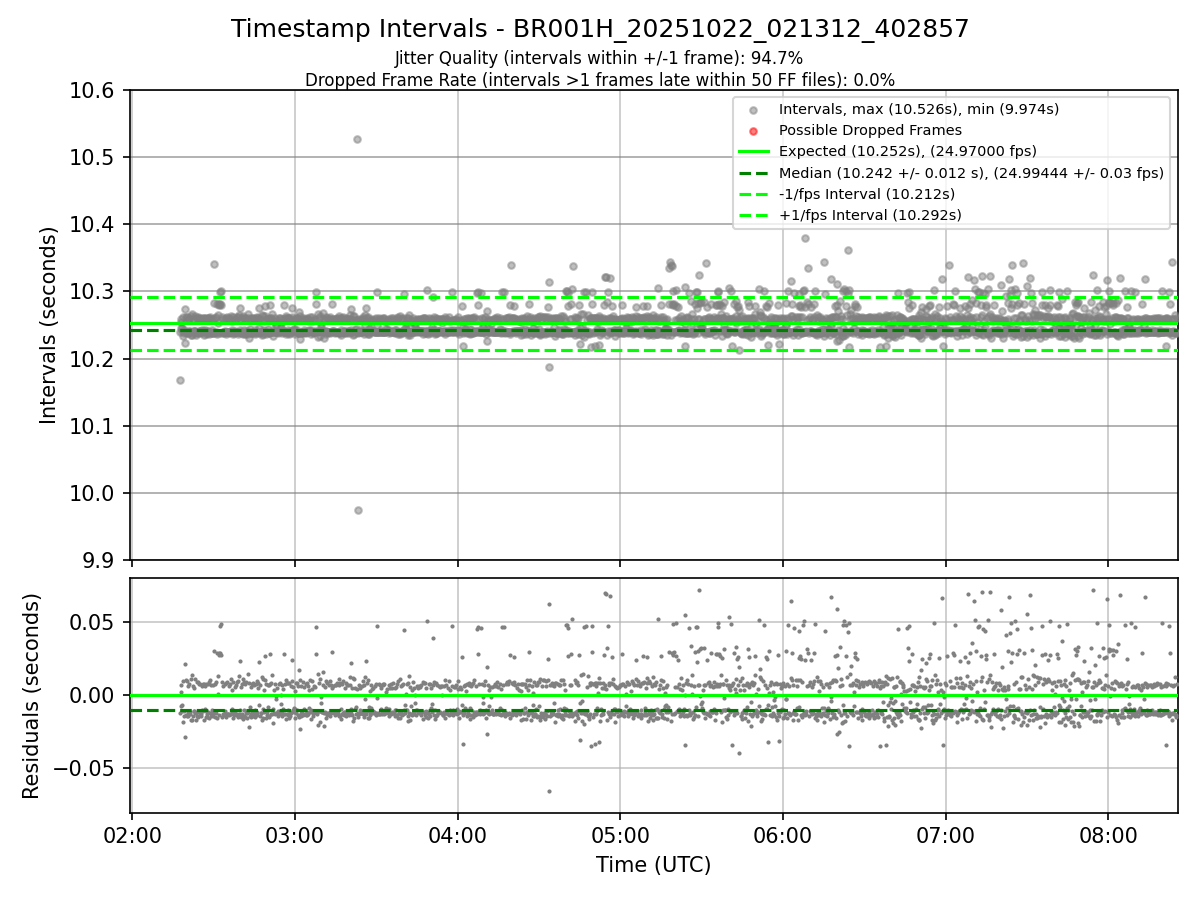This screenshot has width=1200, height=900.
Task: Click the dark green dashed line sample for Median
Action: [x=754, y=173]
